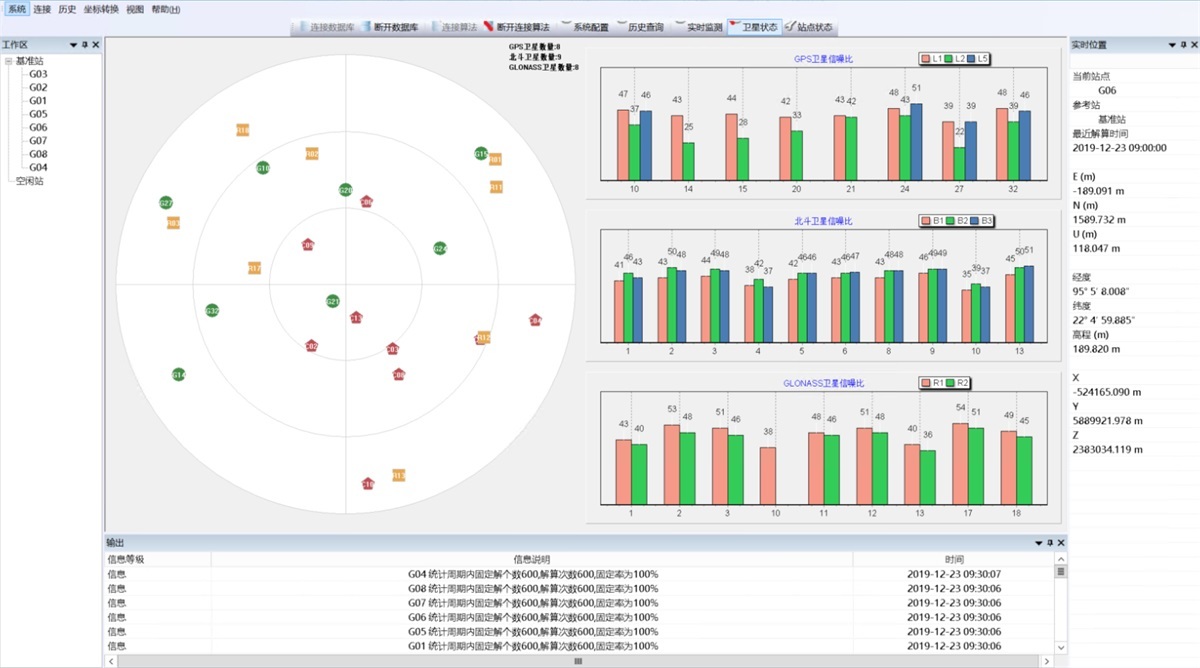Click GPS satellite G24 on the skyplot

pyautogui.click(x=440, y=248)
